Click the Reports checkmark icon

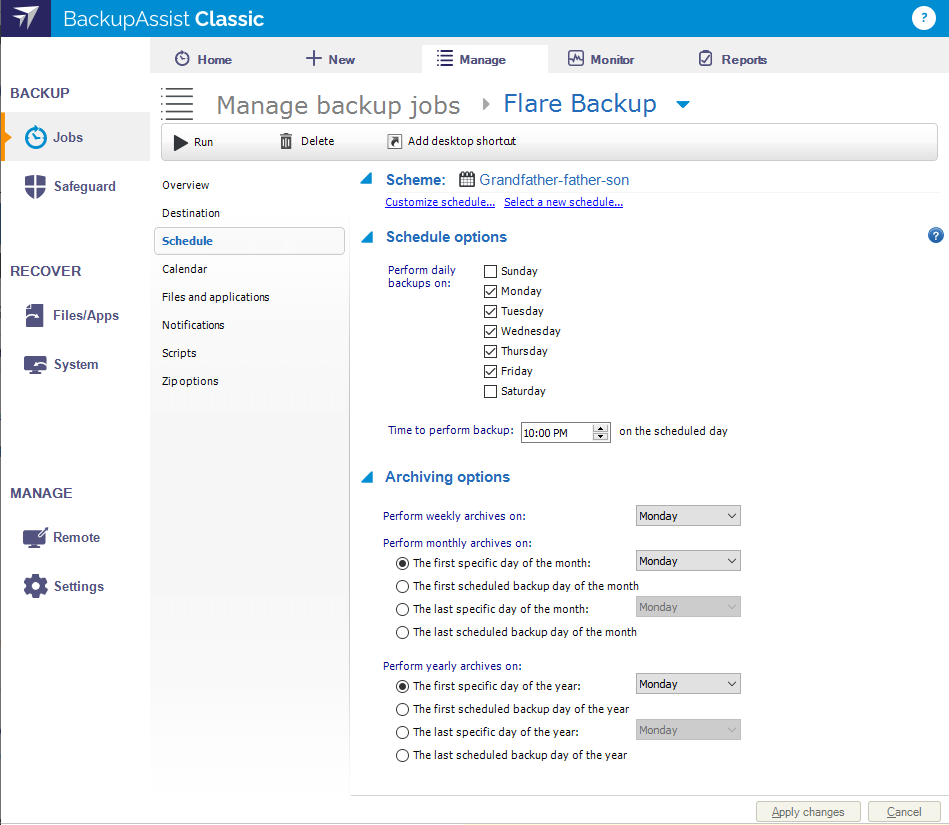(706, 59)
